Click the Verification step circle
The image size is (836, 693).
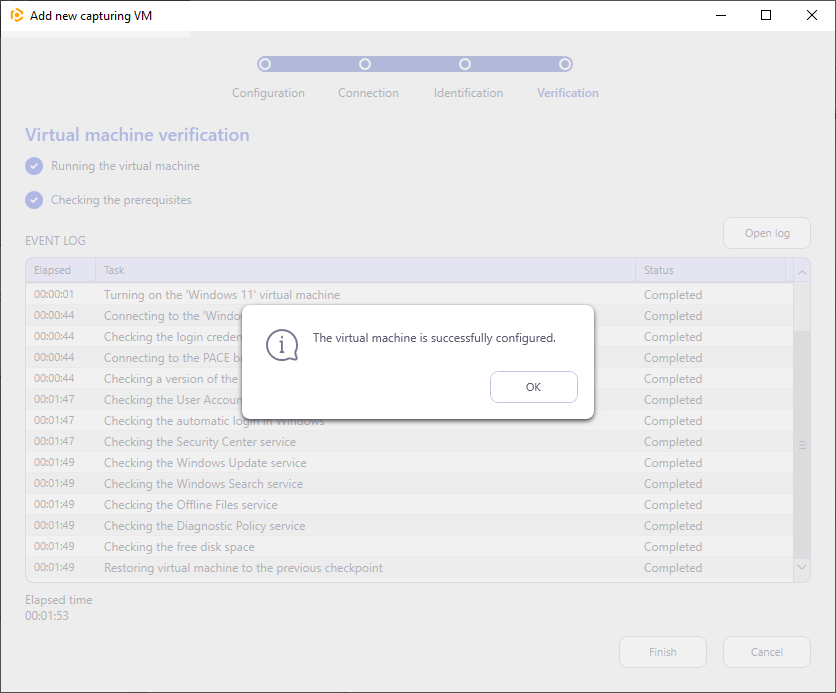(x=565, y=64)
